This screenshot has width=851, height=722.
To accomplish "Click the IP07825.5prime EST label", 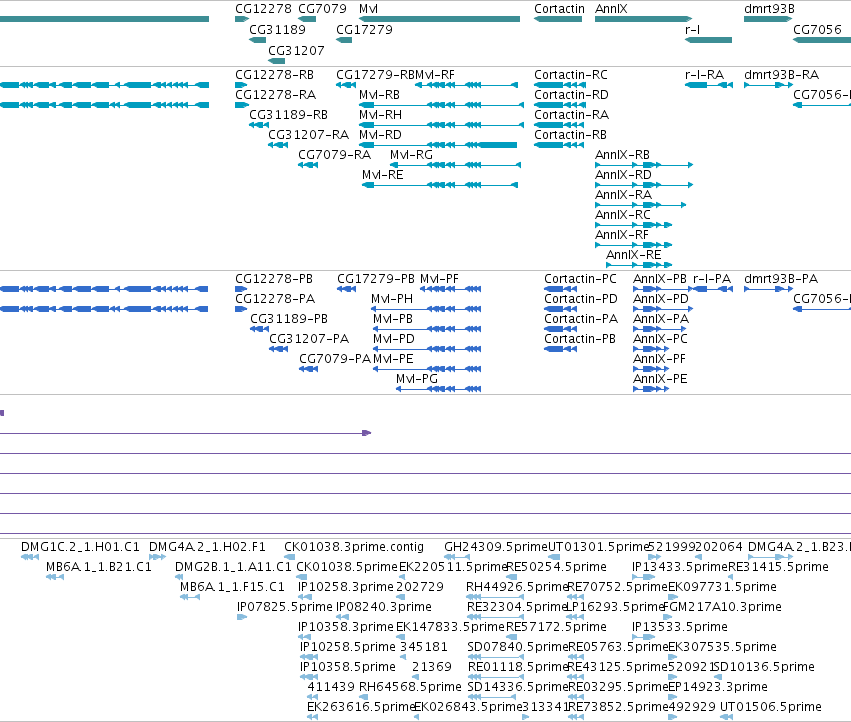I will pos(285,607).
